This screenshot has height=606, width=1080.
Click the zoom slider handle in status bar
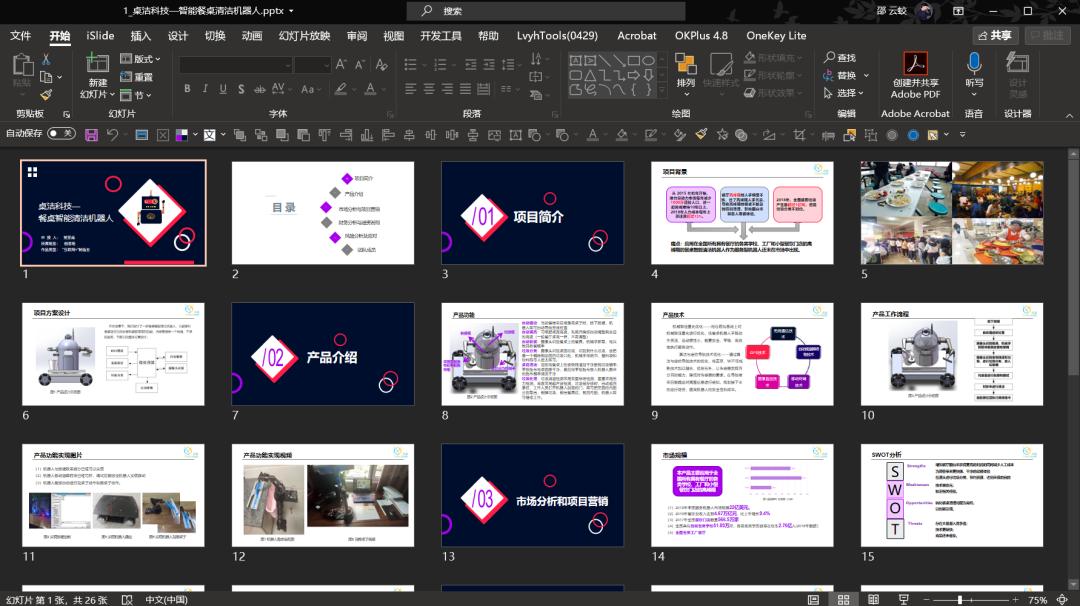point(960,600)
